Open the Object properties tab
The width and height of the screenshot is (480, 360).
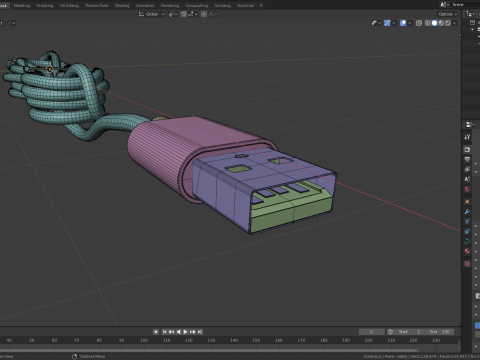[467, 202]
